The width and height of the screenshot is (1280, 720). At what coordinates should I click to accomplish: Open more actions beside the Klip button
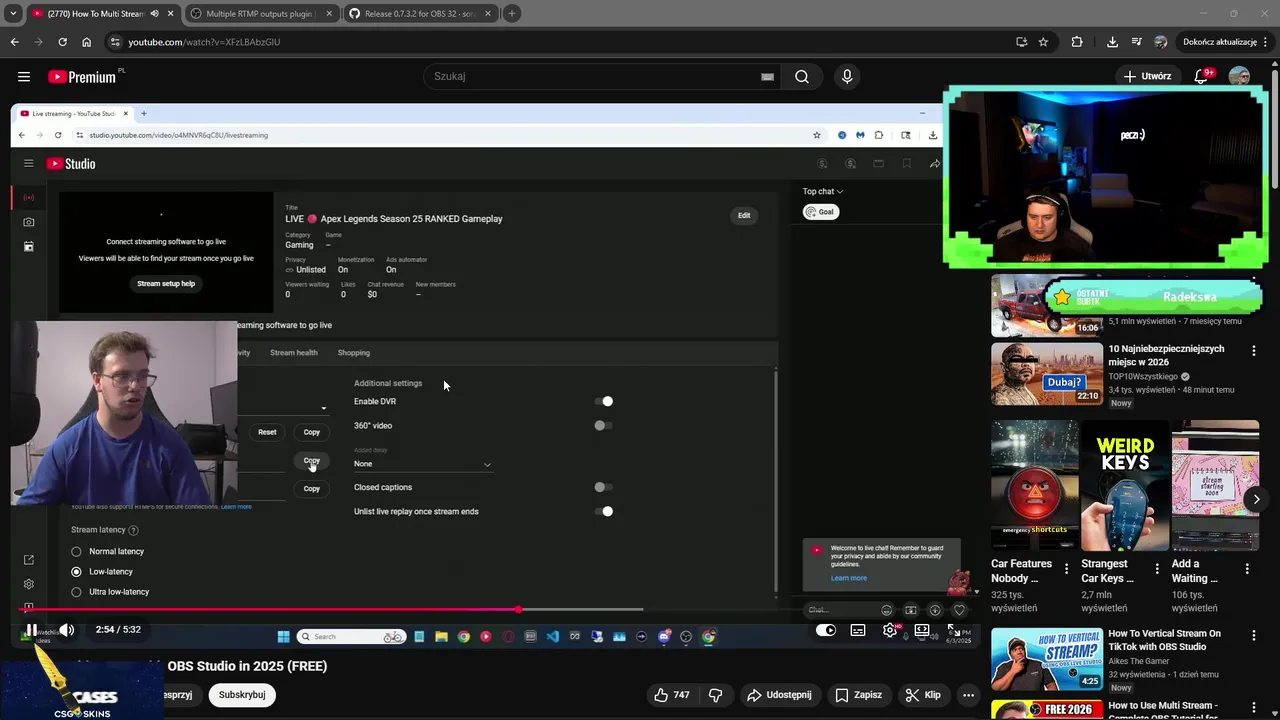(x=968, y=695)
